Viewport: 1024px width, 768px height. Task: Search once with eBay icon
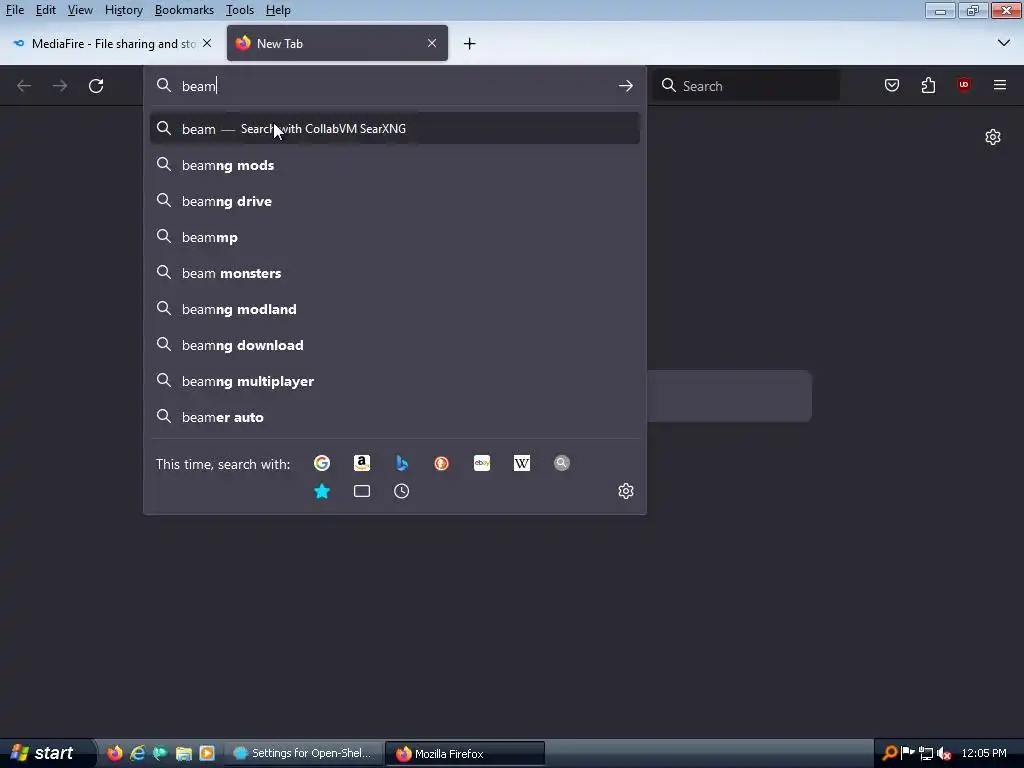[x=482, y=463]
